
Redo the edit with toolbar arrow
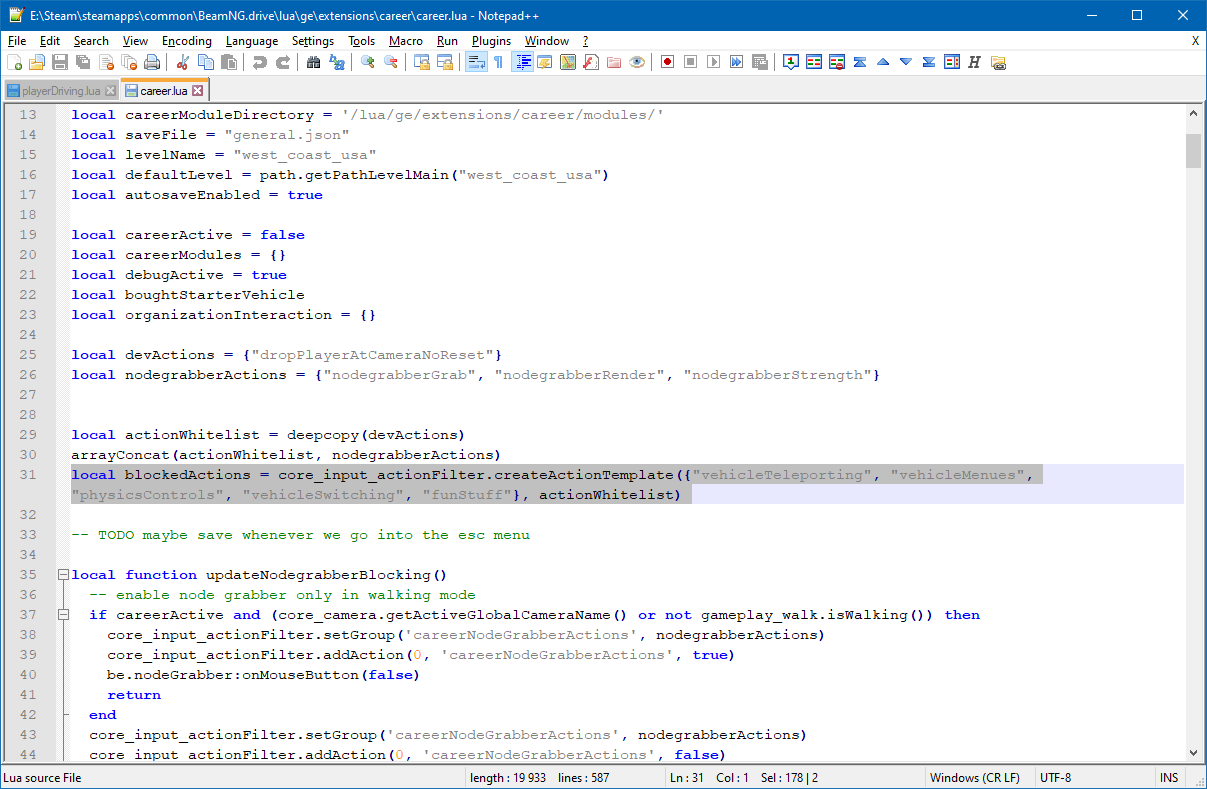(283, 62)
